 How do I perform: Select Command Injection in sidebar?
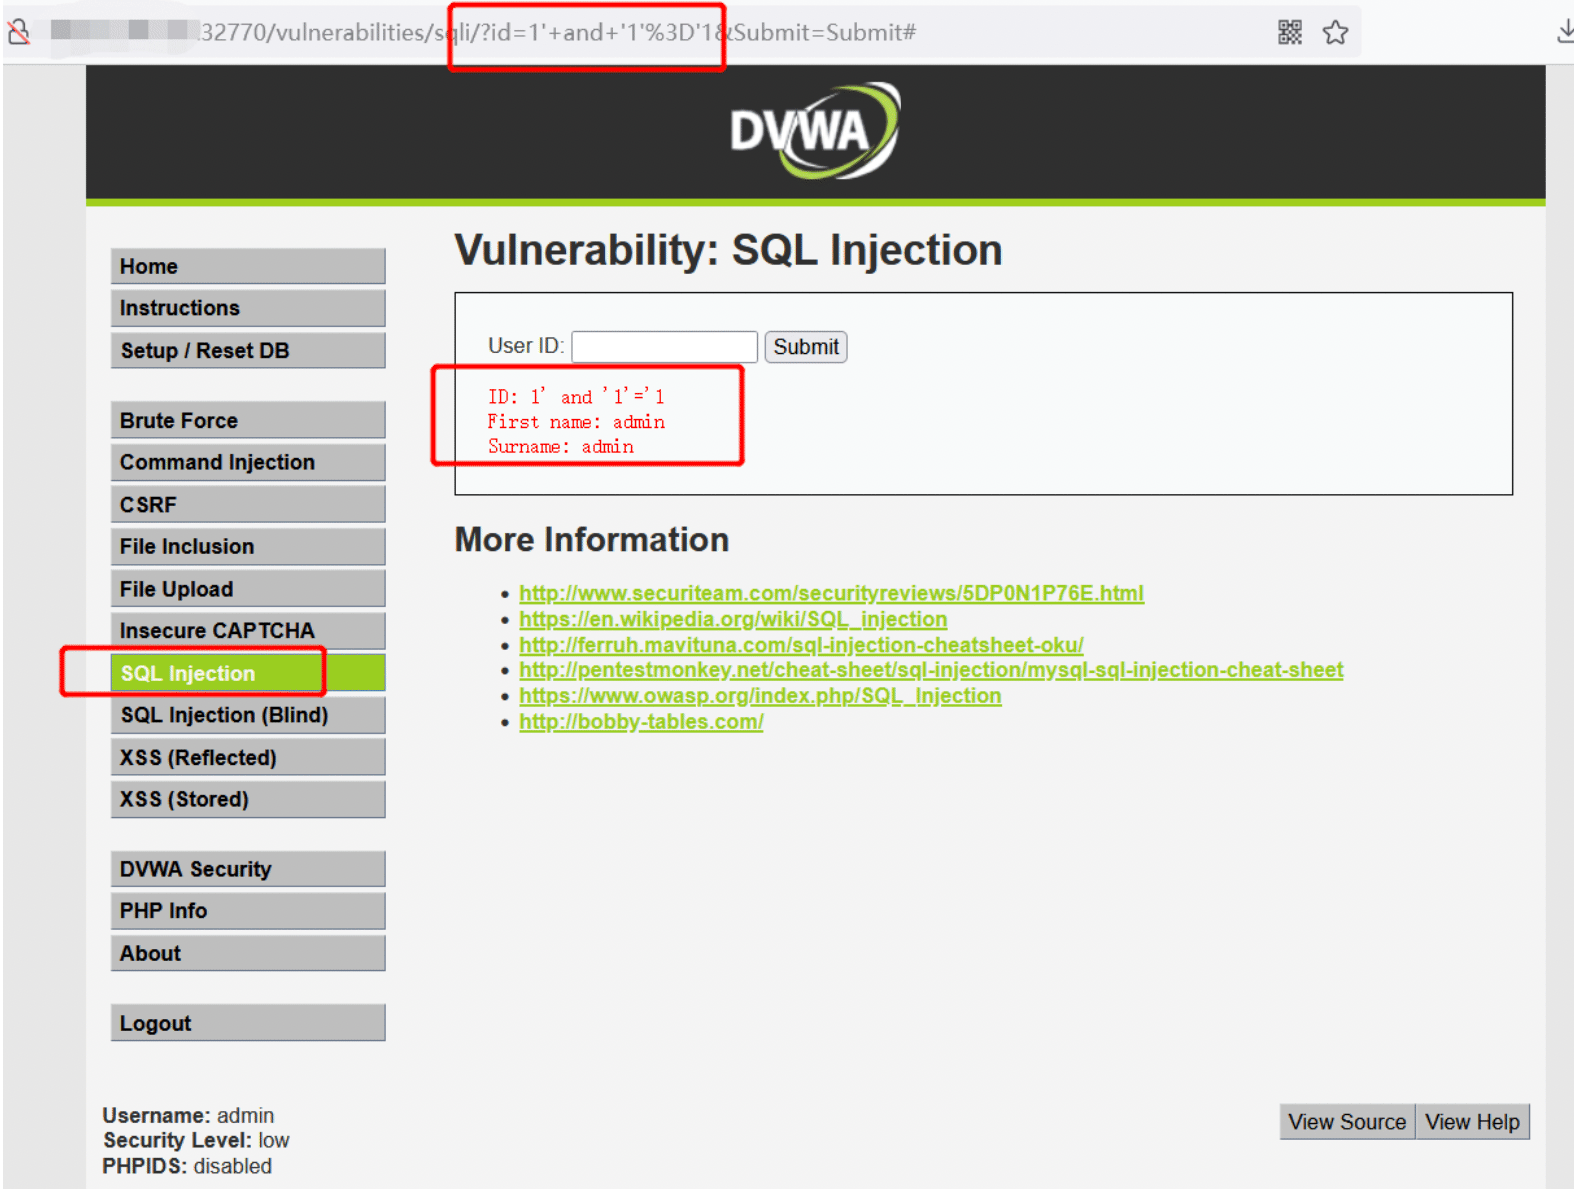pyautogui.click(x=248, y=462)
